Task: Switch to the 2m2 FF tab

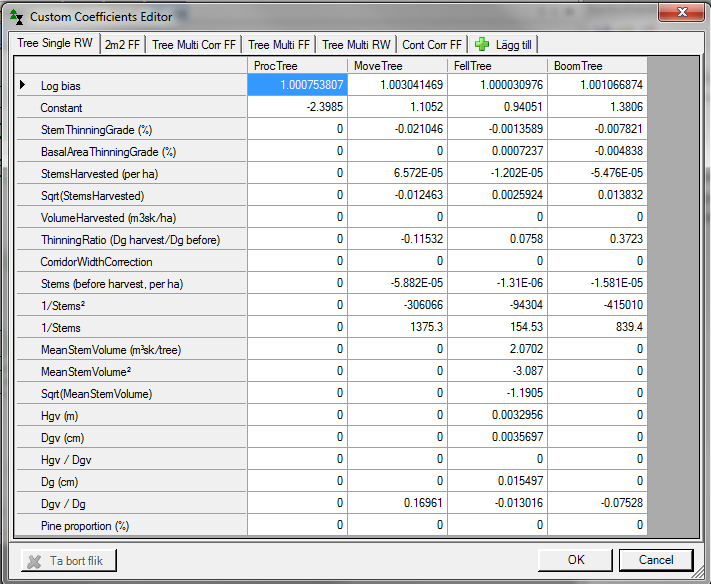Action: 122,44
